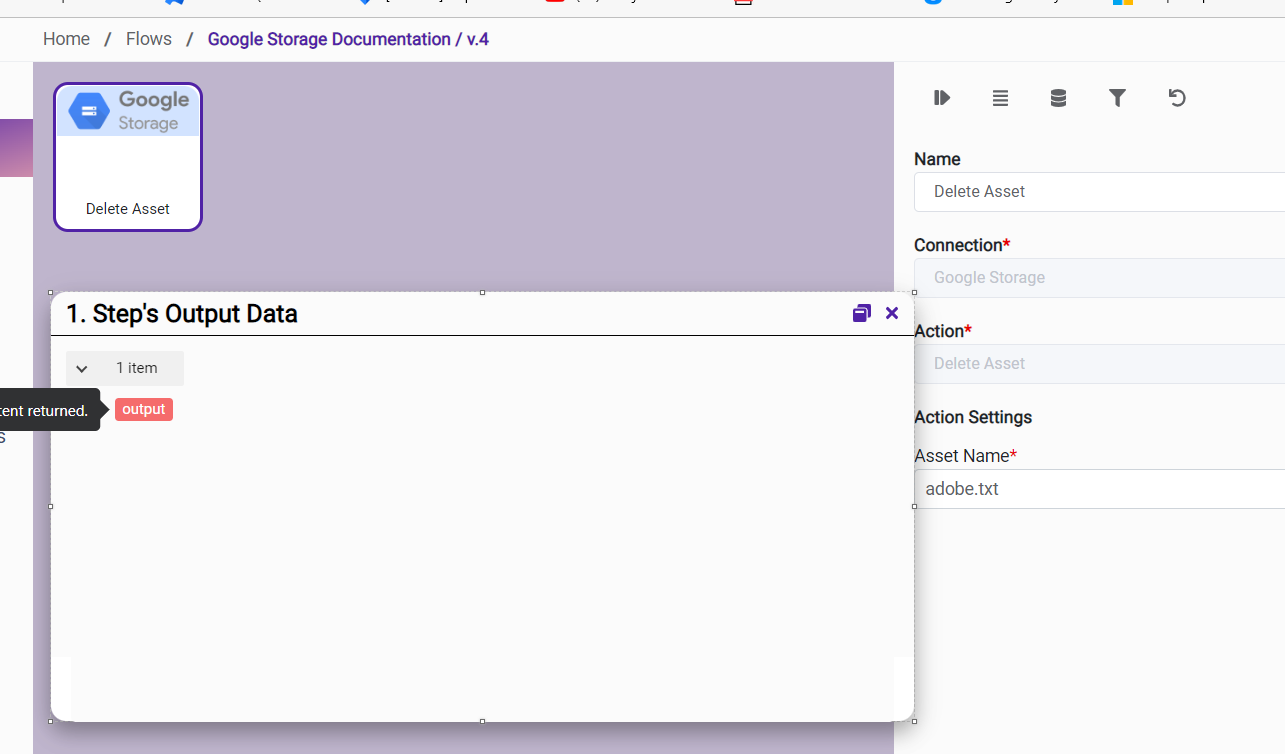Click the Name field containing Delete Asset

coord(1098,192)
